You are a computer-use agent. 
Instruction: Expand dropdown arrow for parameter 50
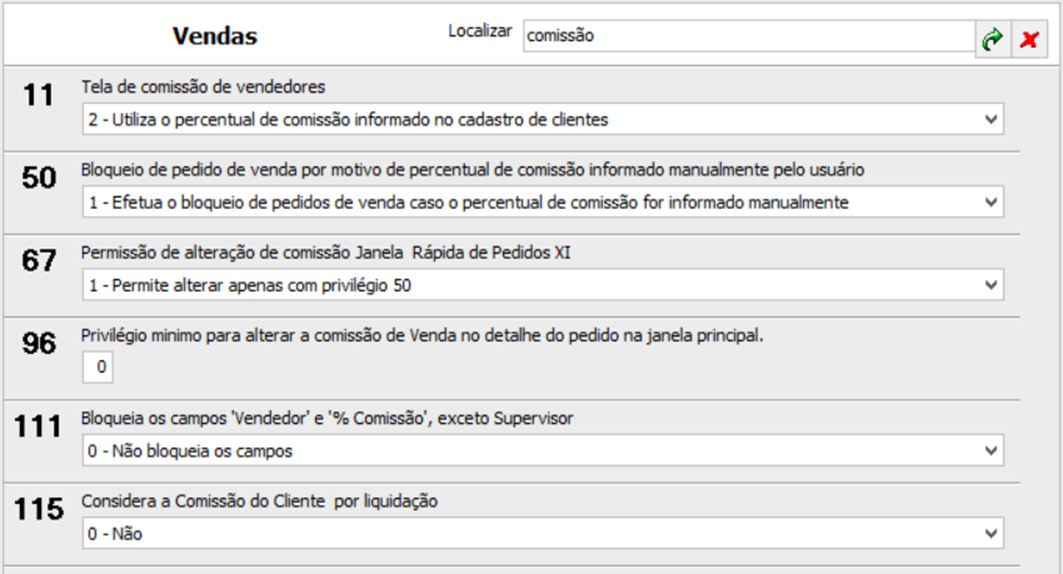click(990, 202)
